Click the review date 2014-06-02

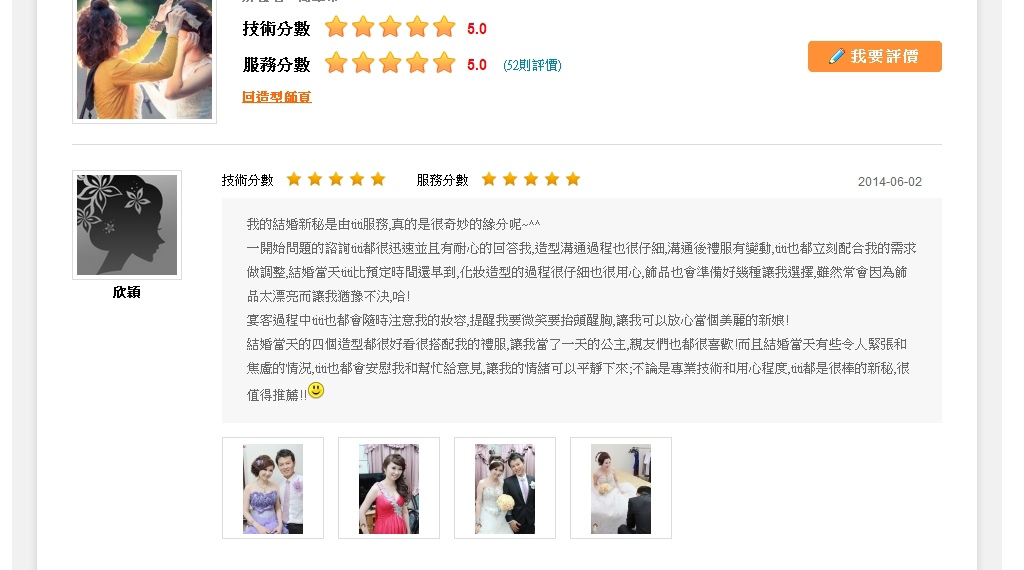(889, 182)
